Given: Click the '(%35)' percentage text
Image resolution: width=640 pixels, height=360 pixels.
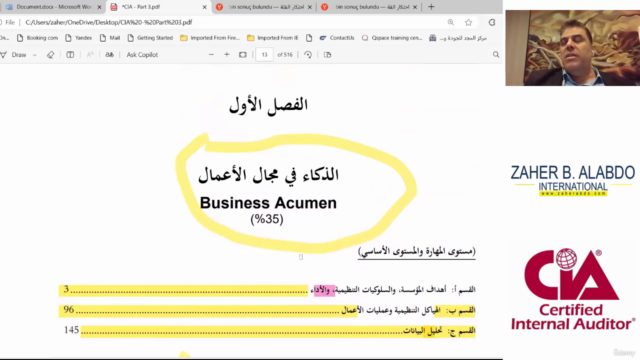Looking at the screenshot, I should pos(267,219).
